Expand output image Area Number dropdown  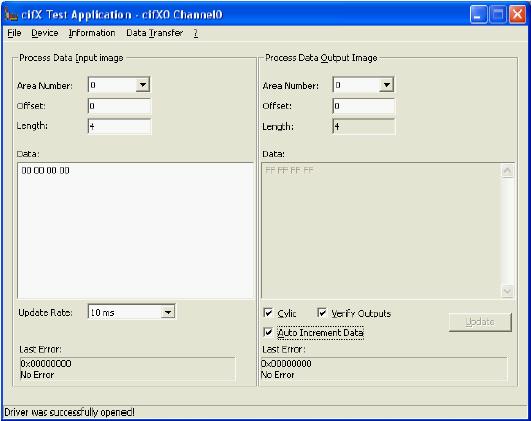coord(387,85)
